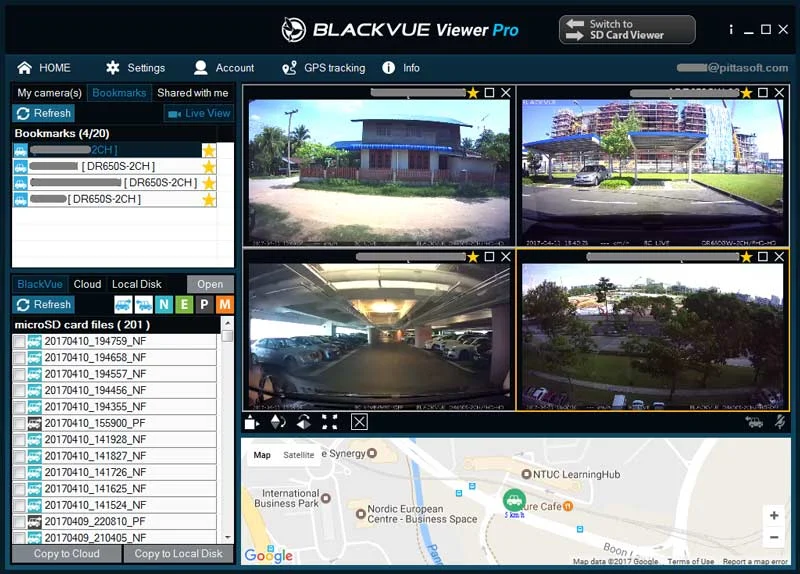Select file 20170410_141625_NF

tap(114, 489)
